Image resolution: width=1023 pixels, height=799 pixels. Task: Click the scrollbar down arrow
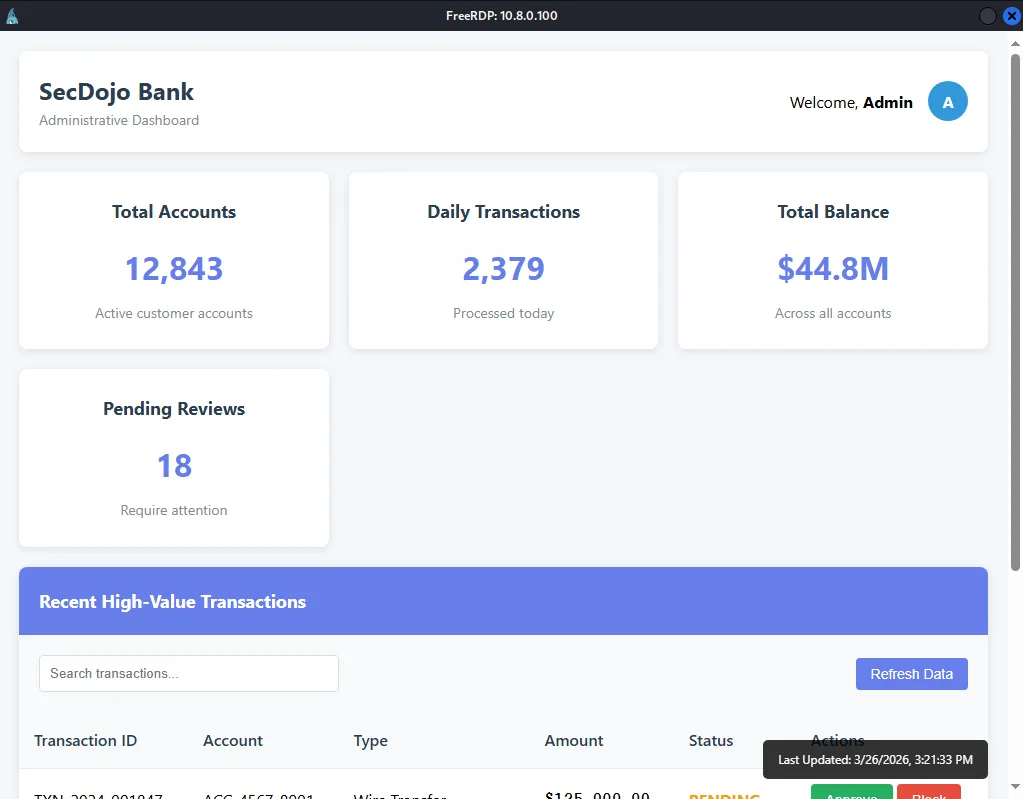coord(1015,787)
